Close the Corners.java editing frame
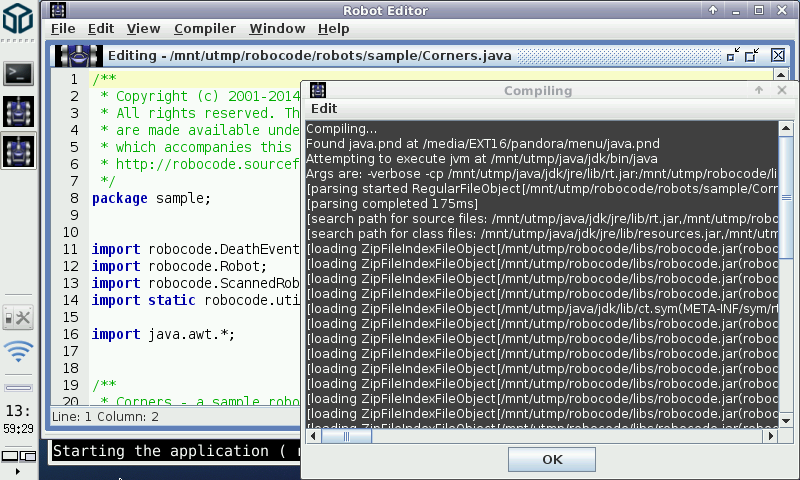800x480 pixels. [x=778, y=55]
